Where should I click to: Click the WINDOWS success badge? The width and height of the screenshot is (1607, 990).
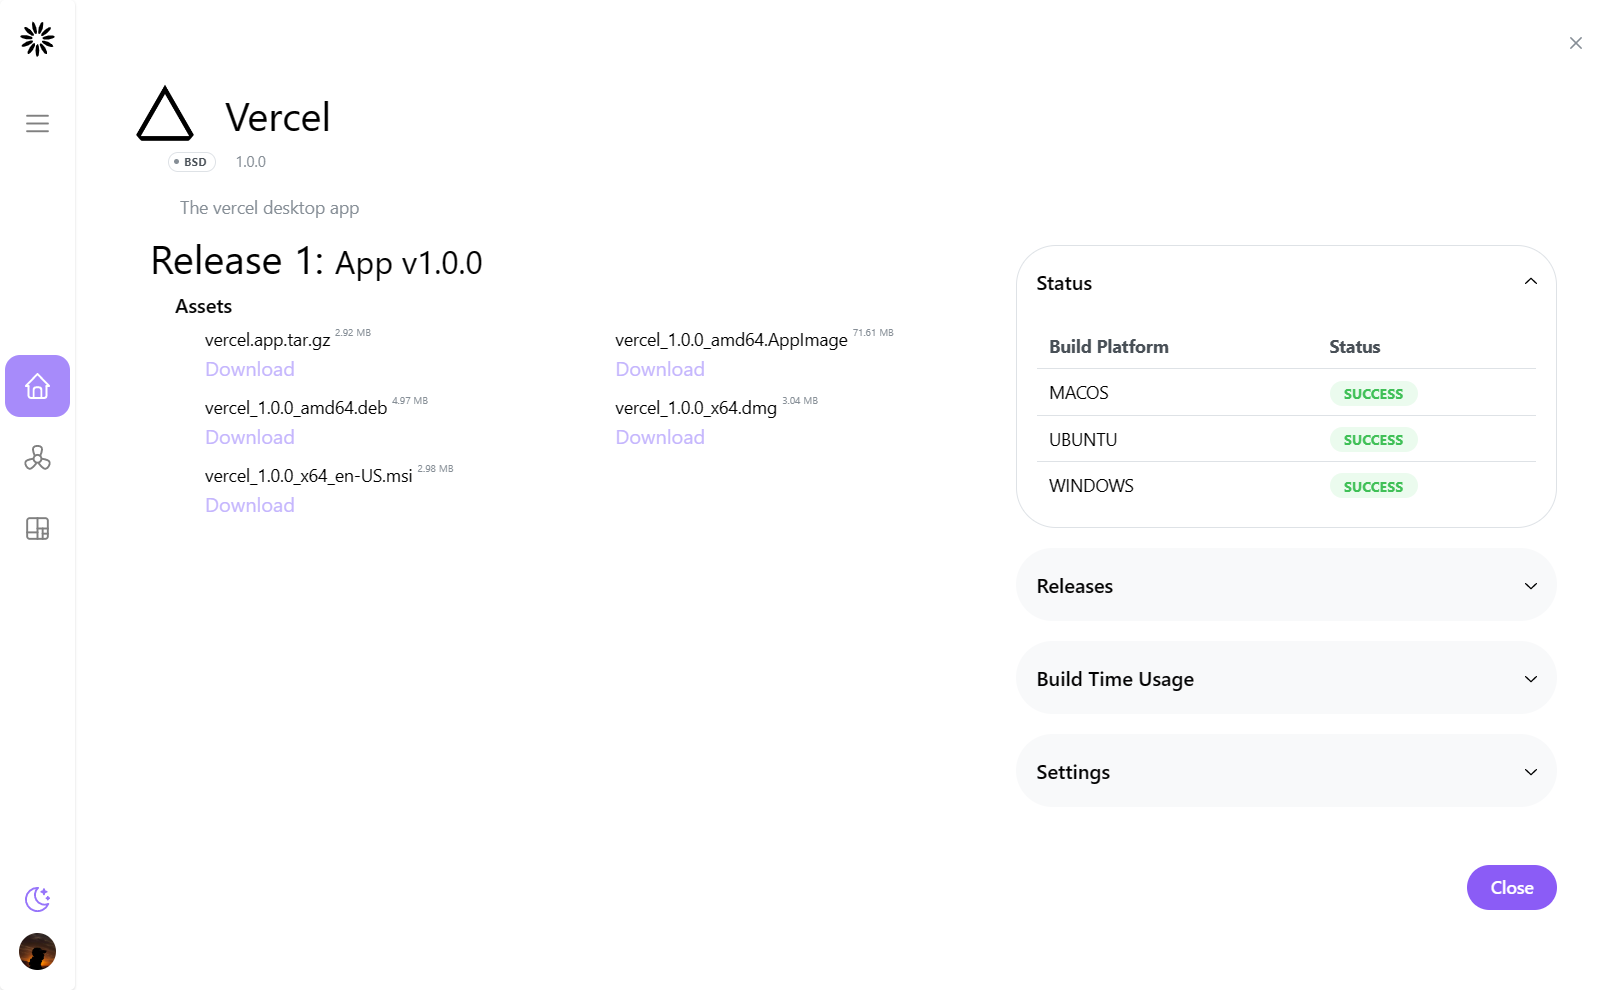click(x=1373, y=487)
